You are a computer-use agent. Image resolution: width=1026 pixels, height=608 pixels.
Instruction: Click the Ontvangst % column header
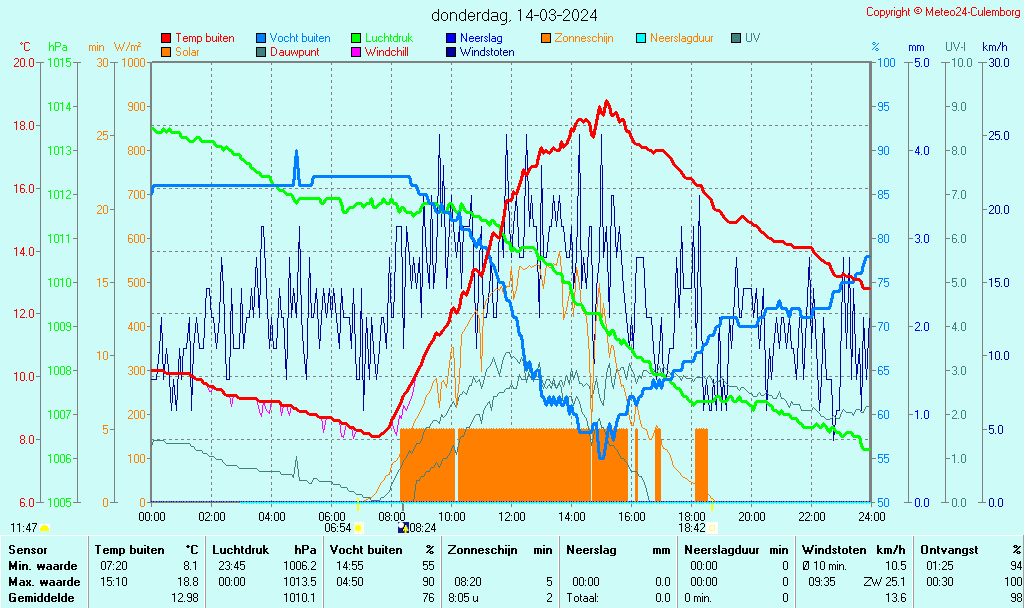(x=971, y=549)
